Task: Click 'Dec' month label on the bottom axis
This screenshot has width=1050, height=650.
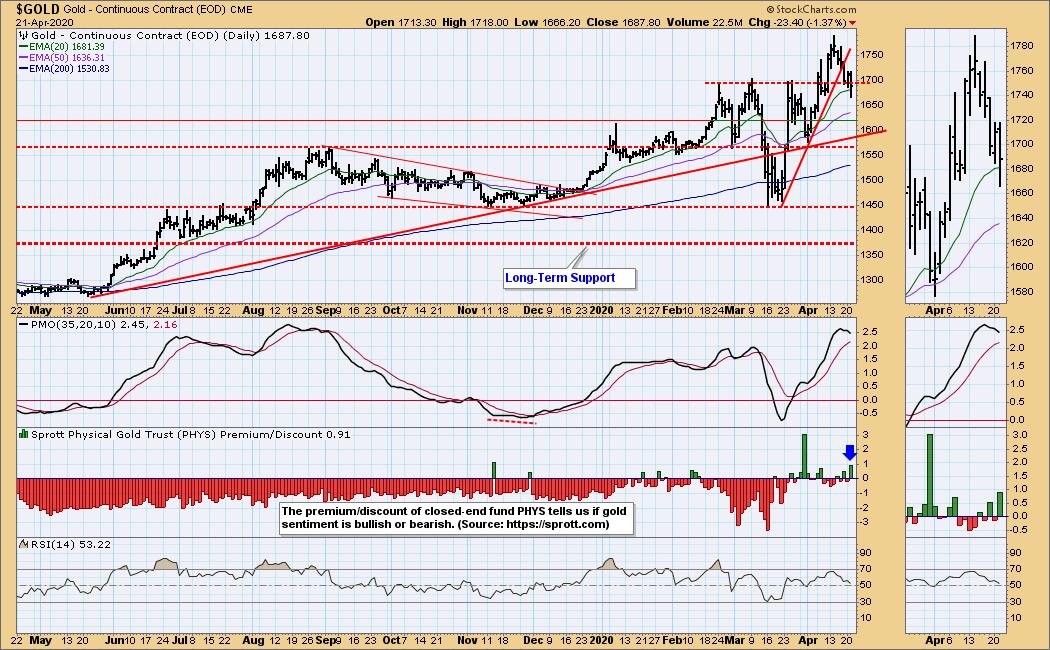Action: (x=533, y=640)
